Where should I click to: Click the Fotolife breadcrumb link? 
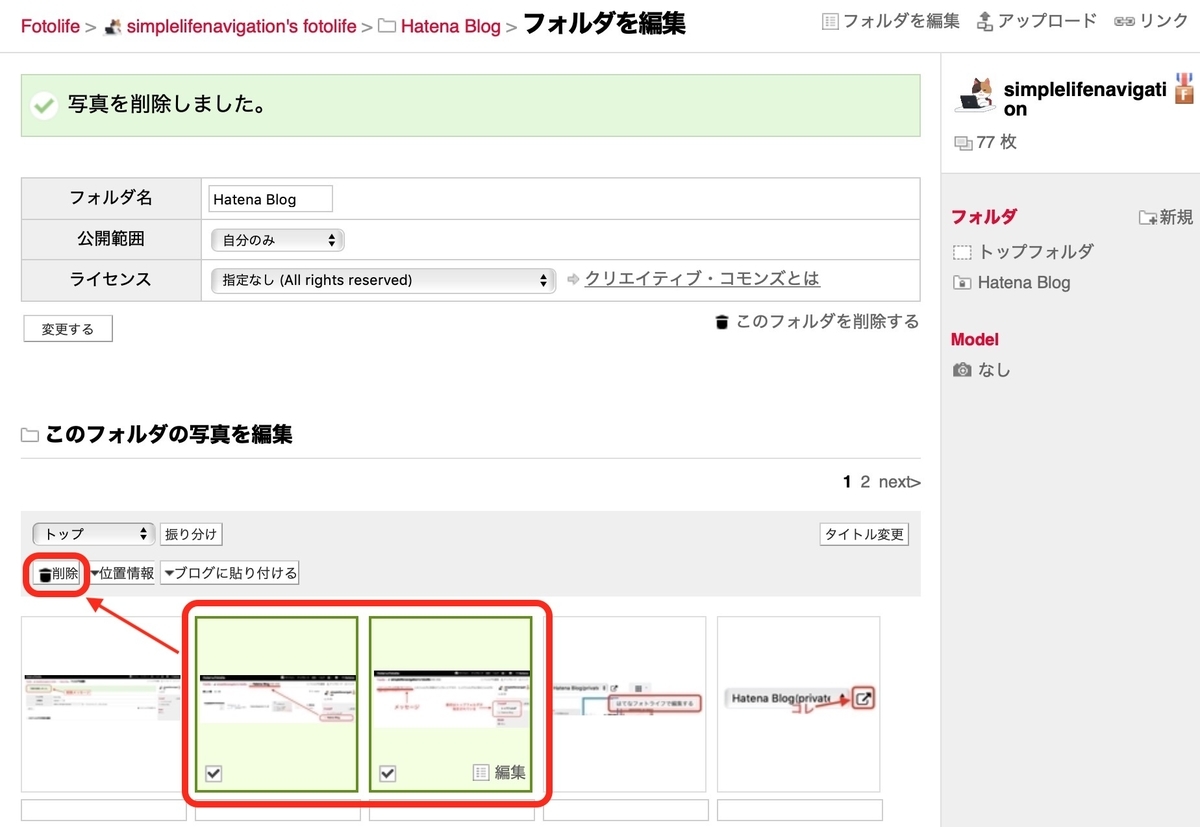[x=50, y=26]
